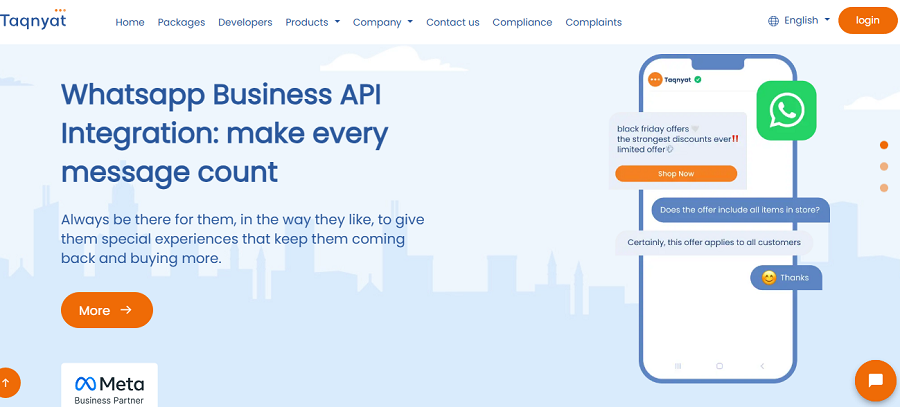Open the Complaints page
Image resolution: width=900 pixels, height=407 pixels.
[x=593, y=22]
